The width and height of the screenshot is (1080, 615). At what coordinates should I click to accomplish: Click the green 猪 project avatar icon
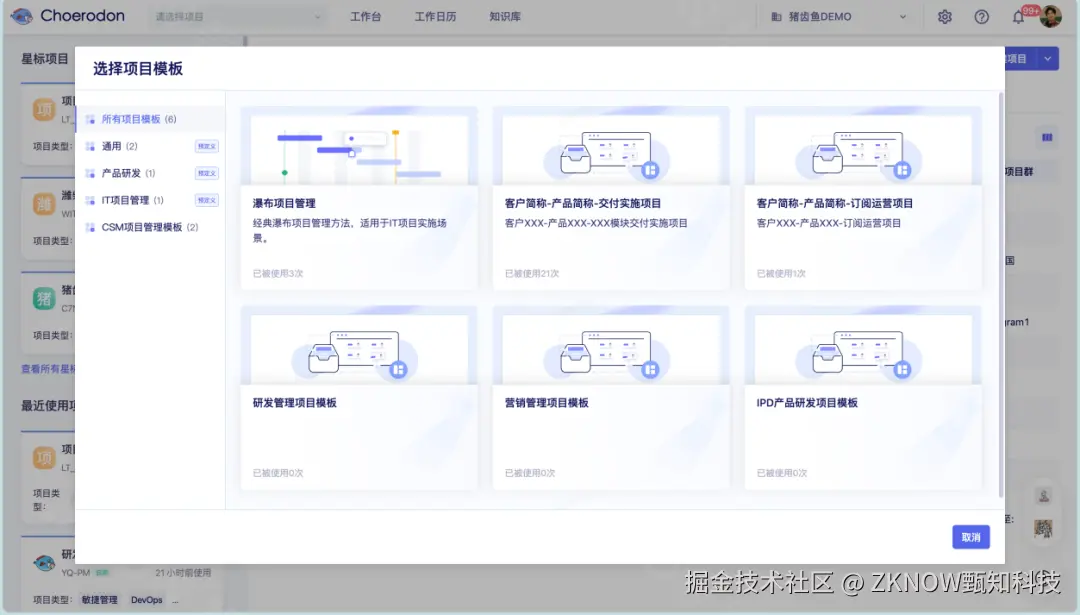[x=44, y=298]
